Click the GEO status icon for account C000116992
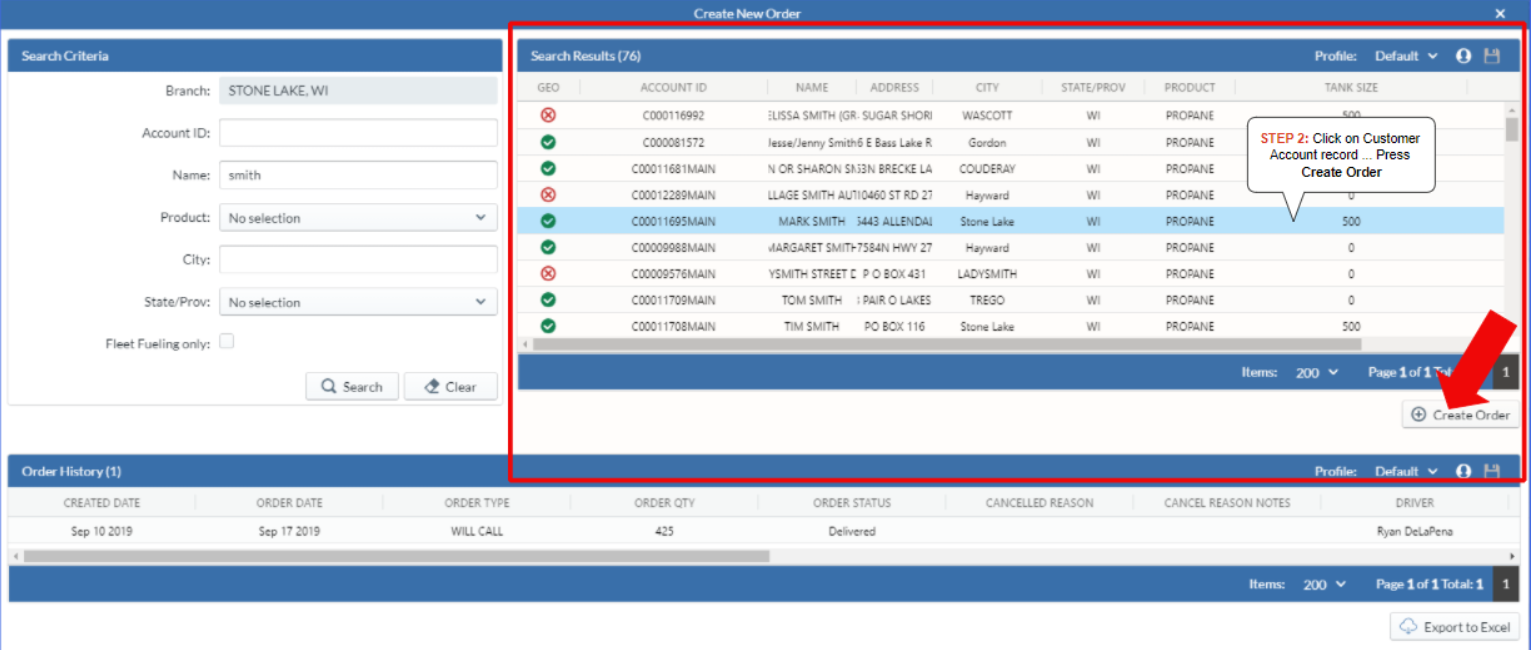 click(548, 115)
